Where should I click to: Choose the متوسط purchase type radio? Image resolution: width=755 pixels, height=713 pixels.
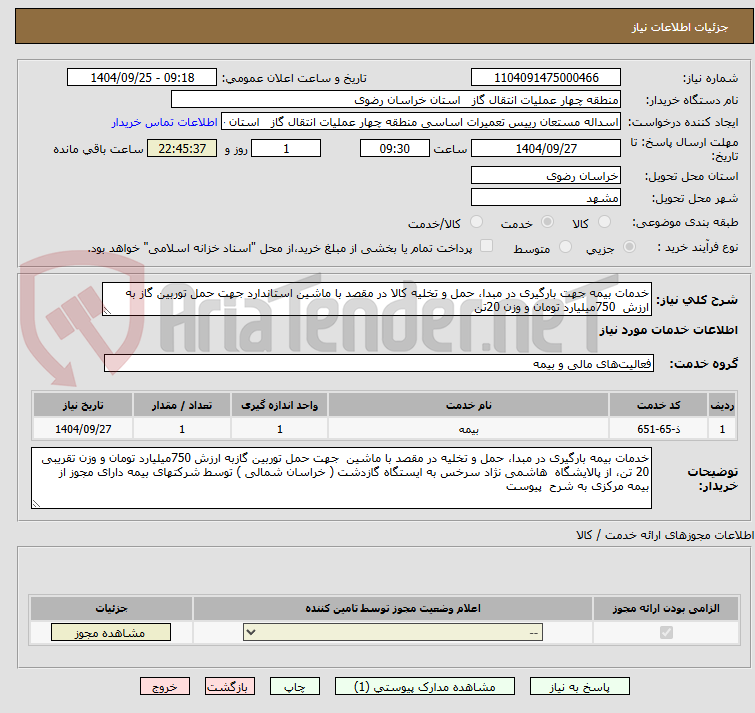(565, 247)
